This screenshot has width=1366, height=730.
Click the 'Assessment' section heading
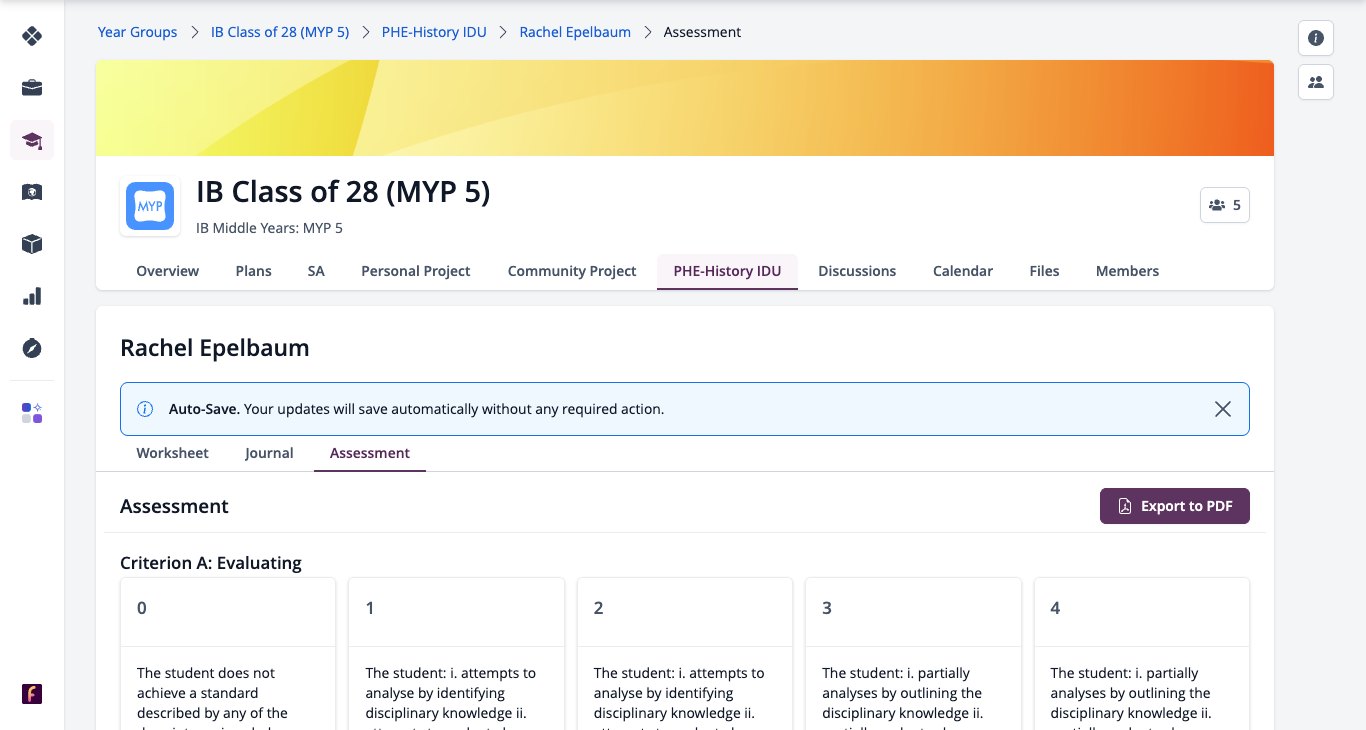click(x=174, y=506)
